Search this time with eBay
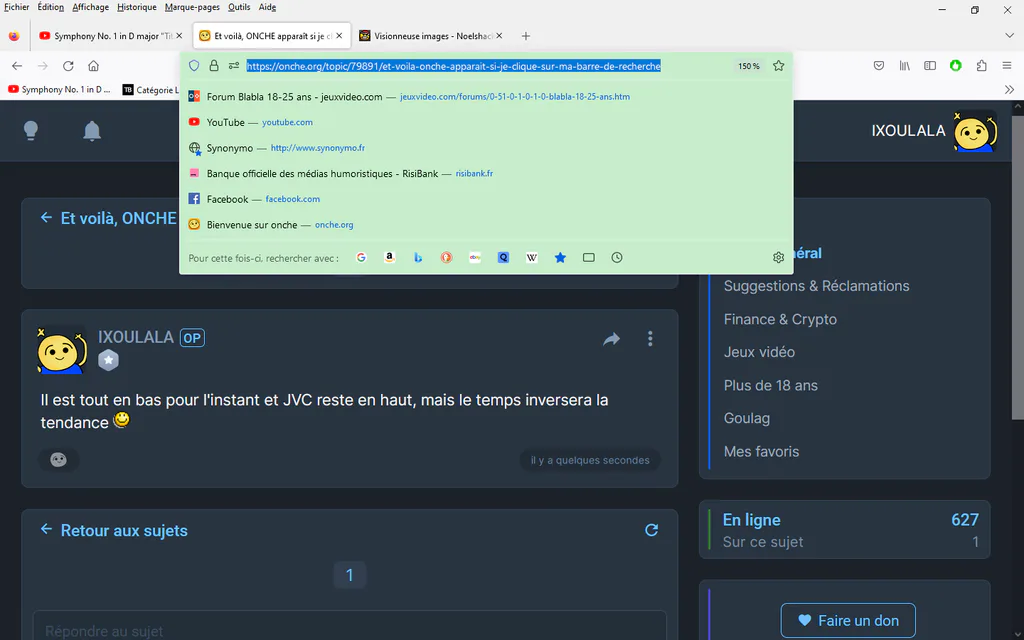The image size is (1024, 640). point(475,257)
